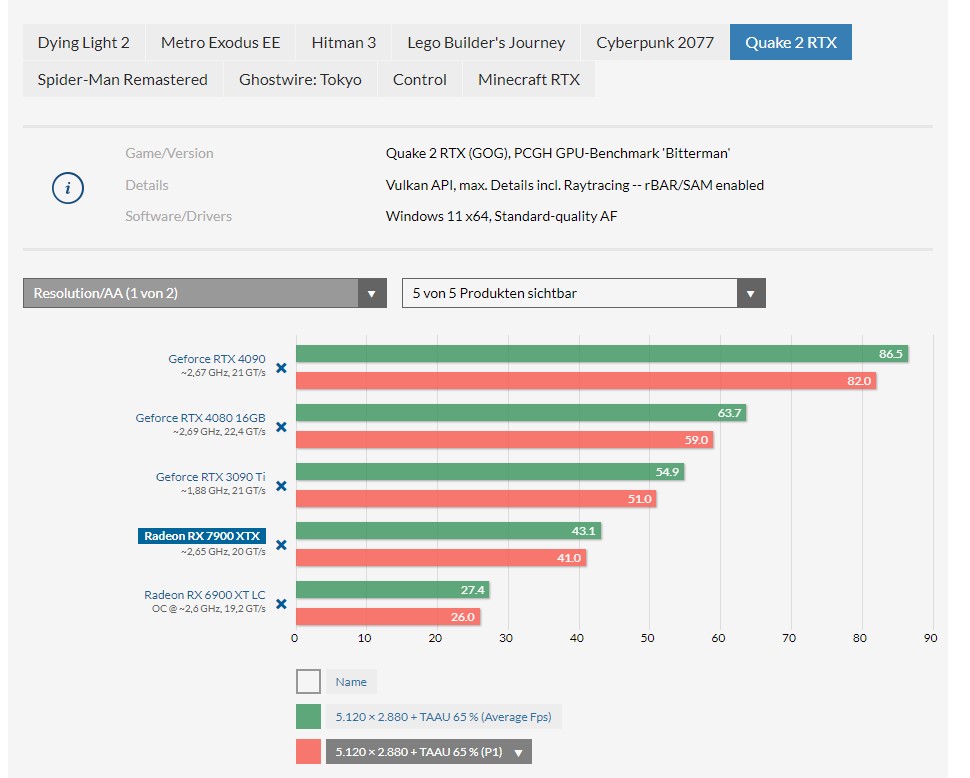Open Lego Builder's Journey tab
Image resolution: width=970 pixels, height=778 pixels.
(x=486, y=42)
